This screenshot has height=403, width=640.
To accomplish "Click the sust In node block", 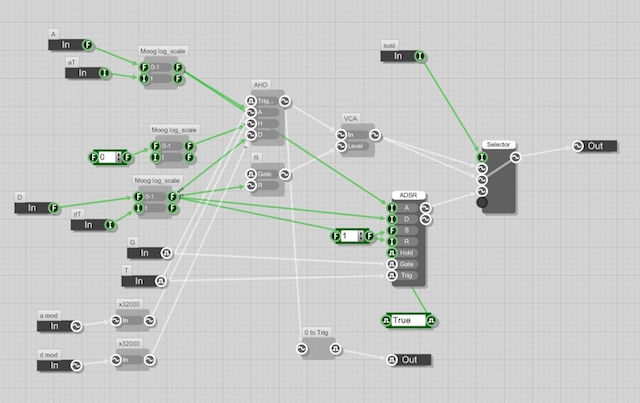I will point(397,55).
